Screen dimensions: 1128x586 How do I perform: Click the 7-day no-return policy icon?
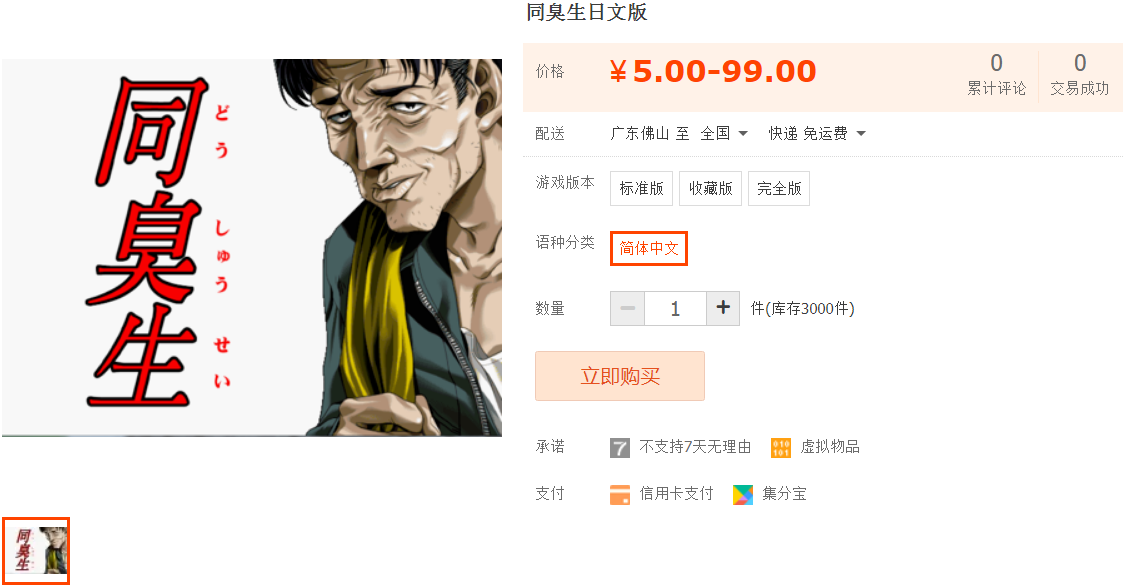tap(619, 448)
